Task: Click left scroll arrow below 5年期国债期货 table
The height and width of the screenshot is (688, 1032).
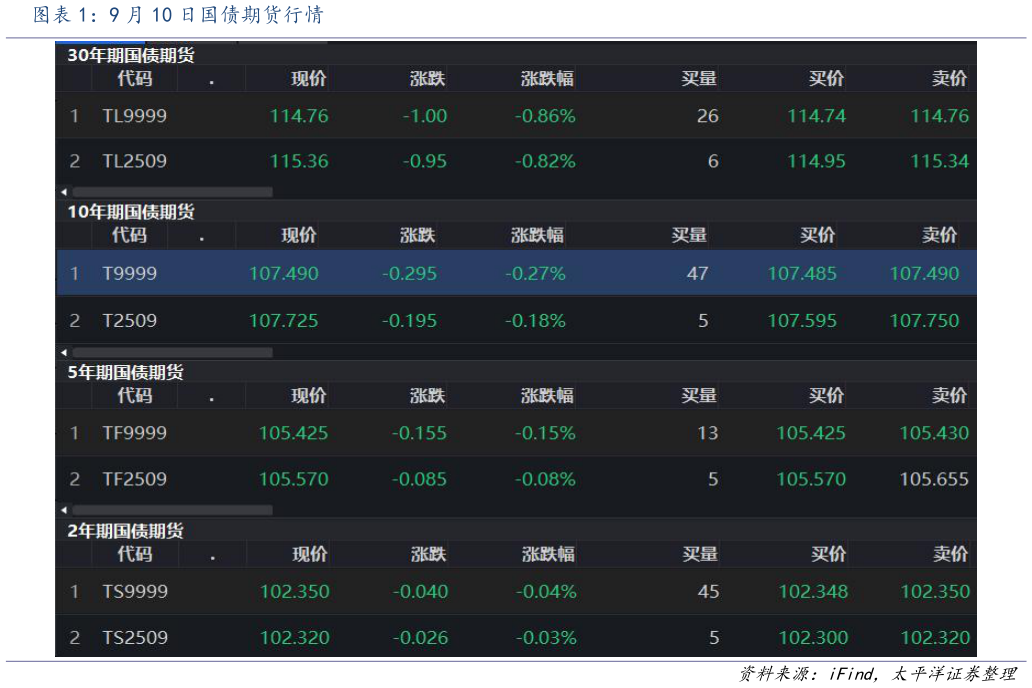Action: [x=64, y=510]
